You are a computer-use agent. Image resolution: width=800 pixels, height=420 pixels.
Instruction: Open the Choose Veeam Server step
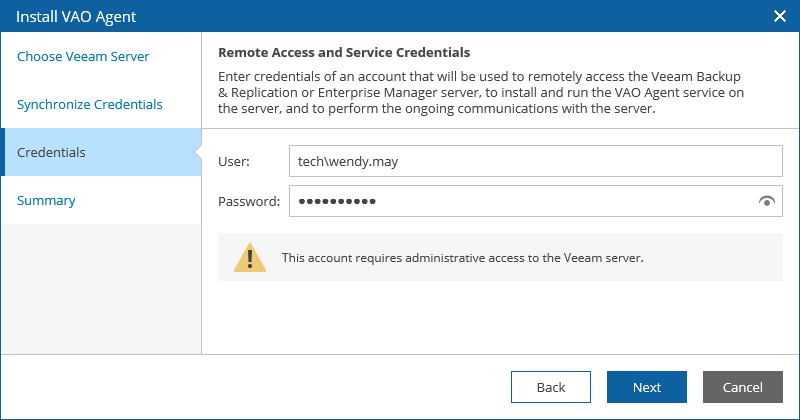[83, 56]
